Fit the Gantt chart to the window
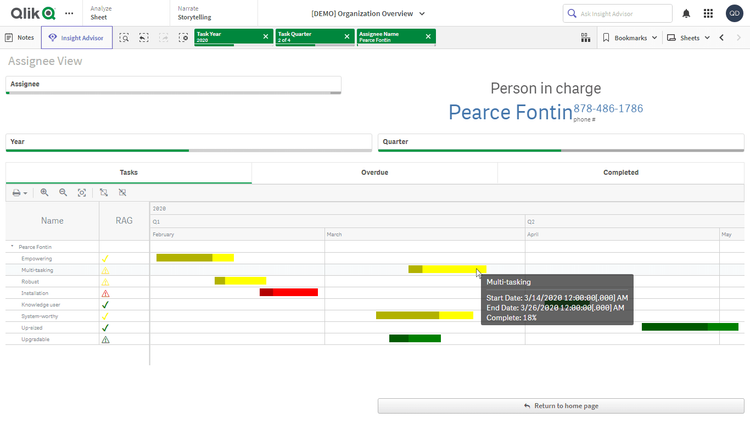This screenshot has height=422, width=750. (x=82, y=192)
